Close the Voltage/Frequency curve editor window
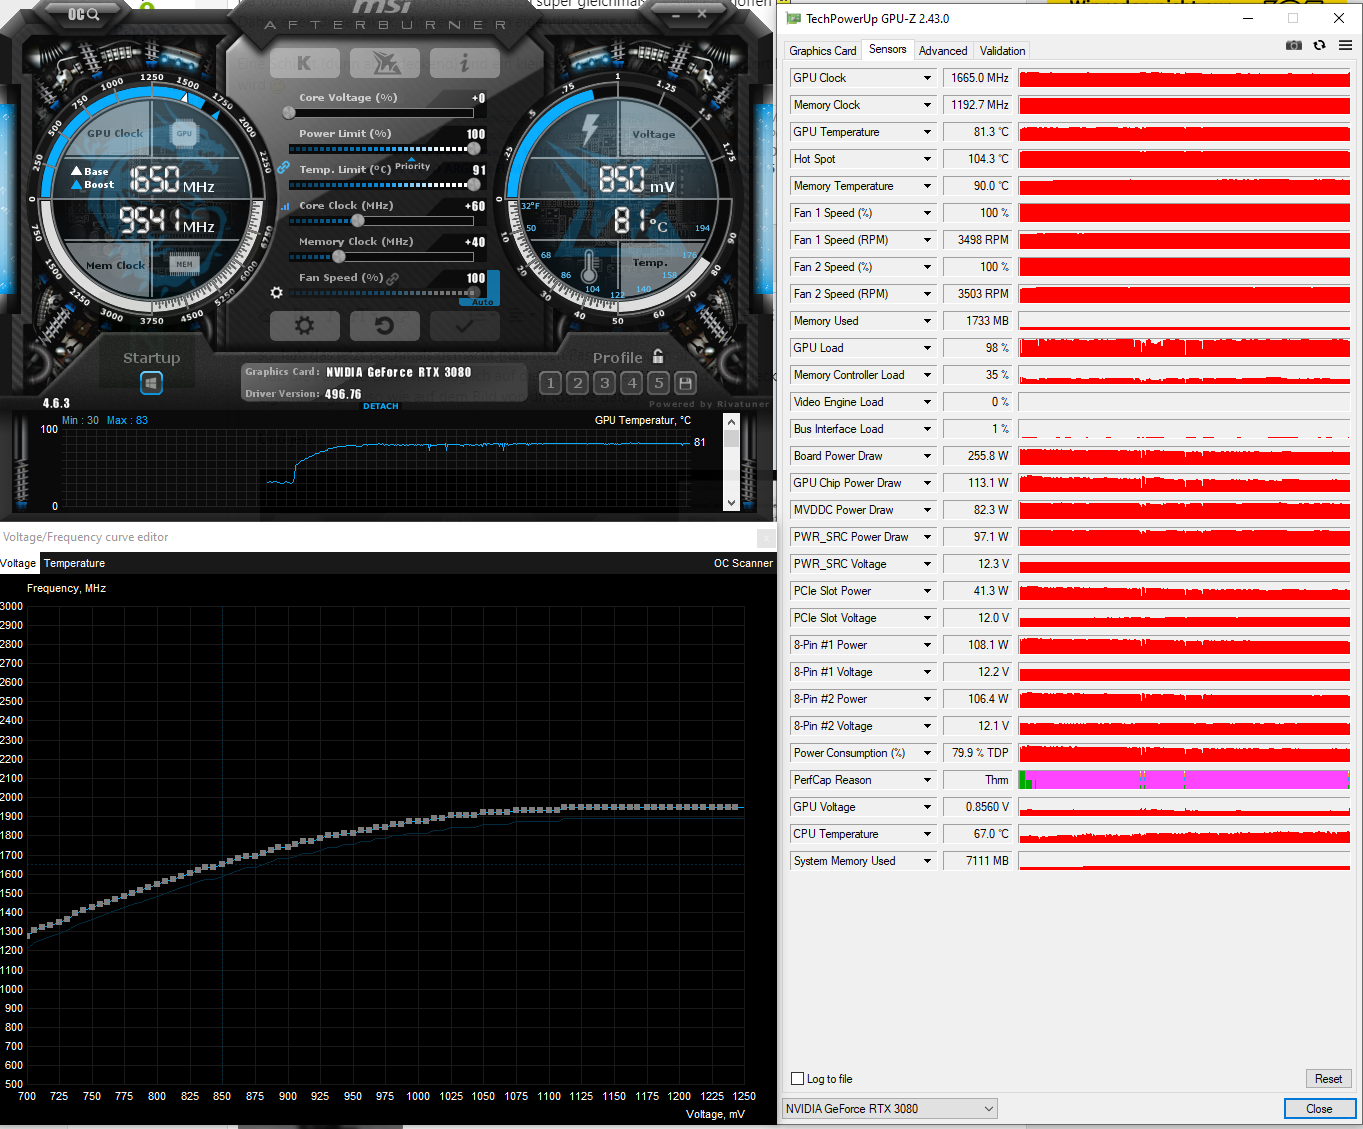The image size is (1363, 1129). click(x=766, y=538)
